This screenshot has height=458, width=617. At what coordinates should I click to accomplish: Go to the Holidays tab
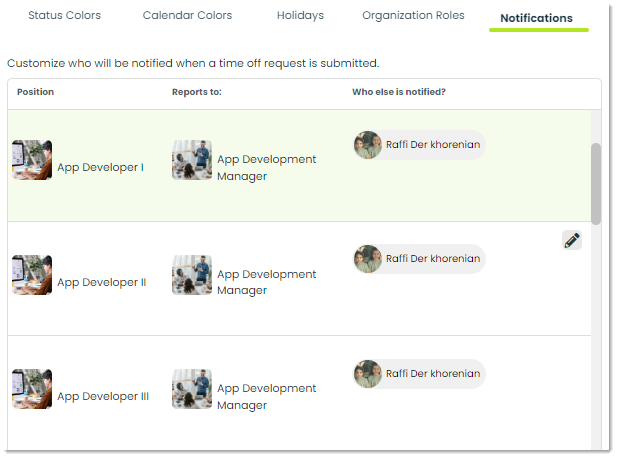(300, 15)
